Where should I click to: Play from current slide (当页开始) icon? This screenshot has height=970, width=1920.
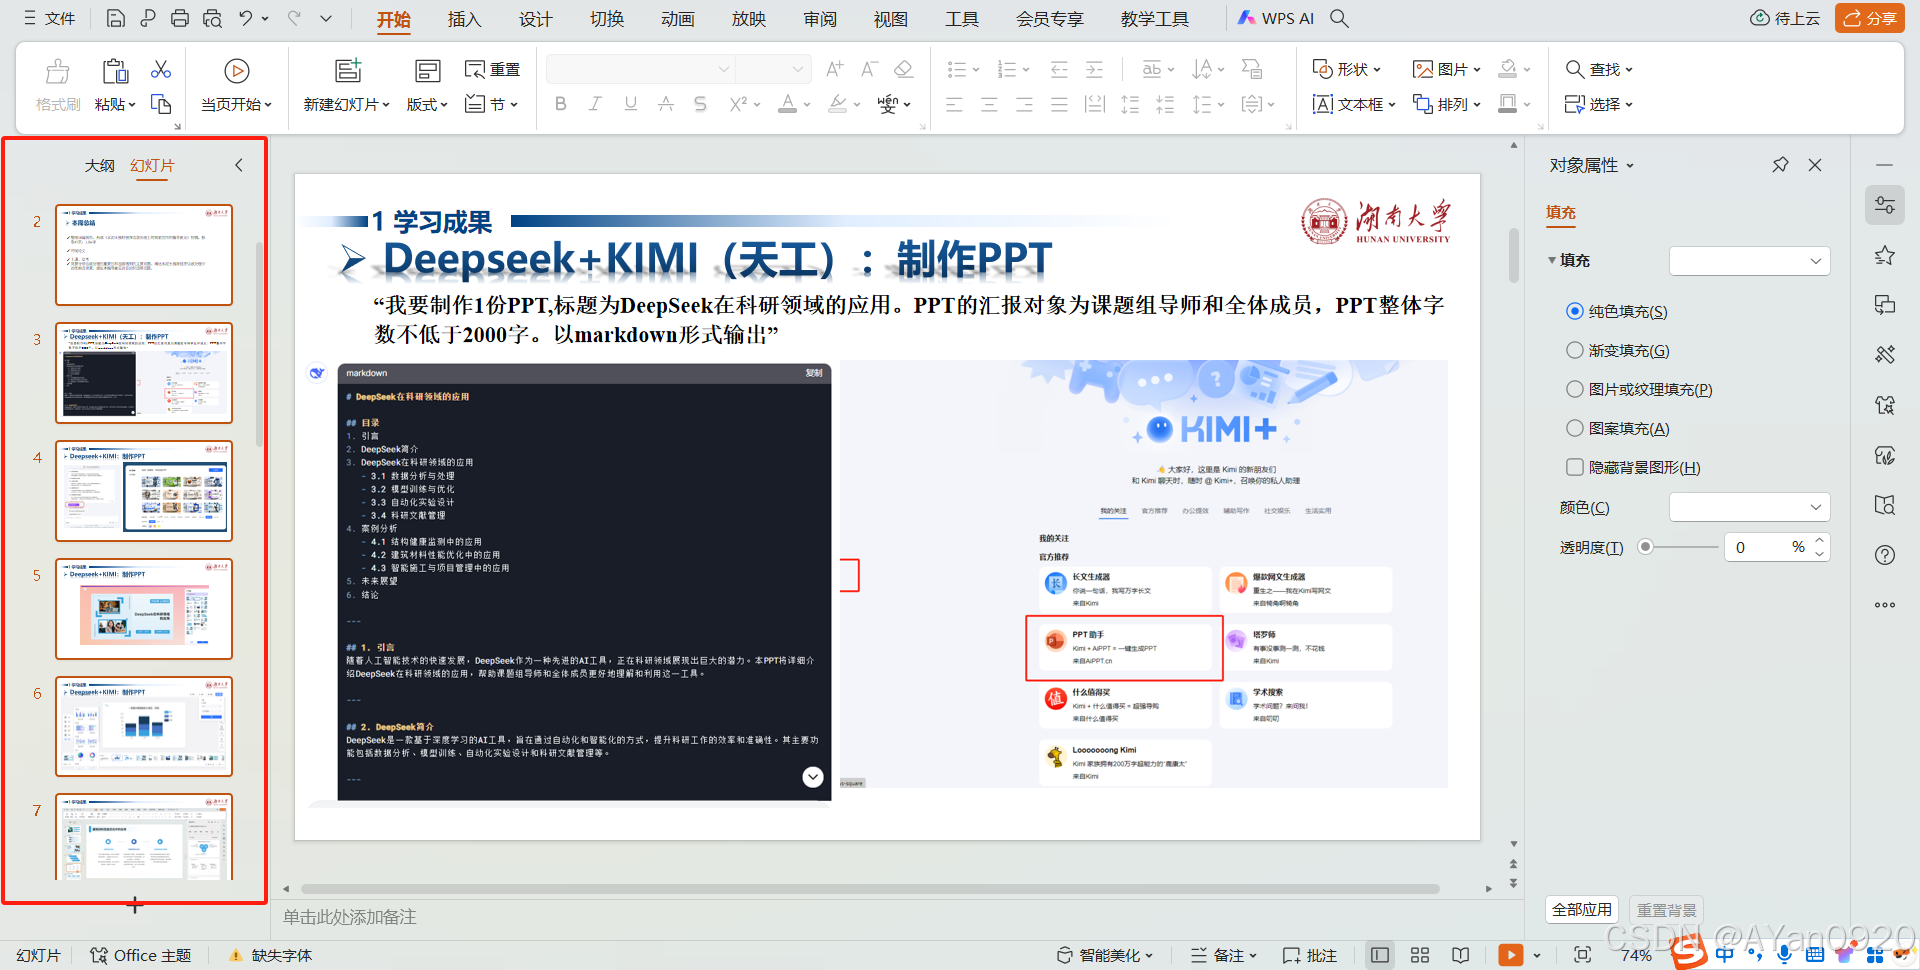tap(236, 71)
